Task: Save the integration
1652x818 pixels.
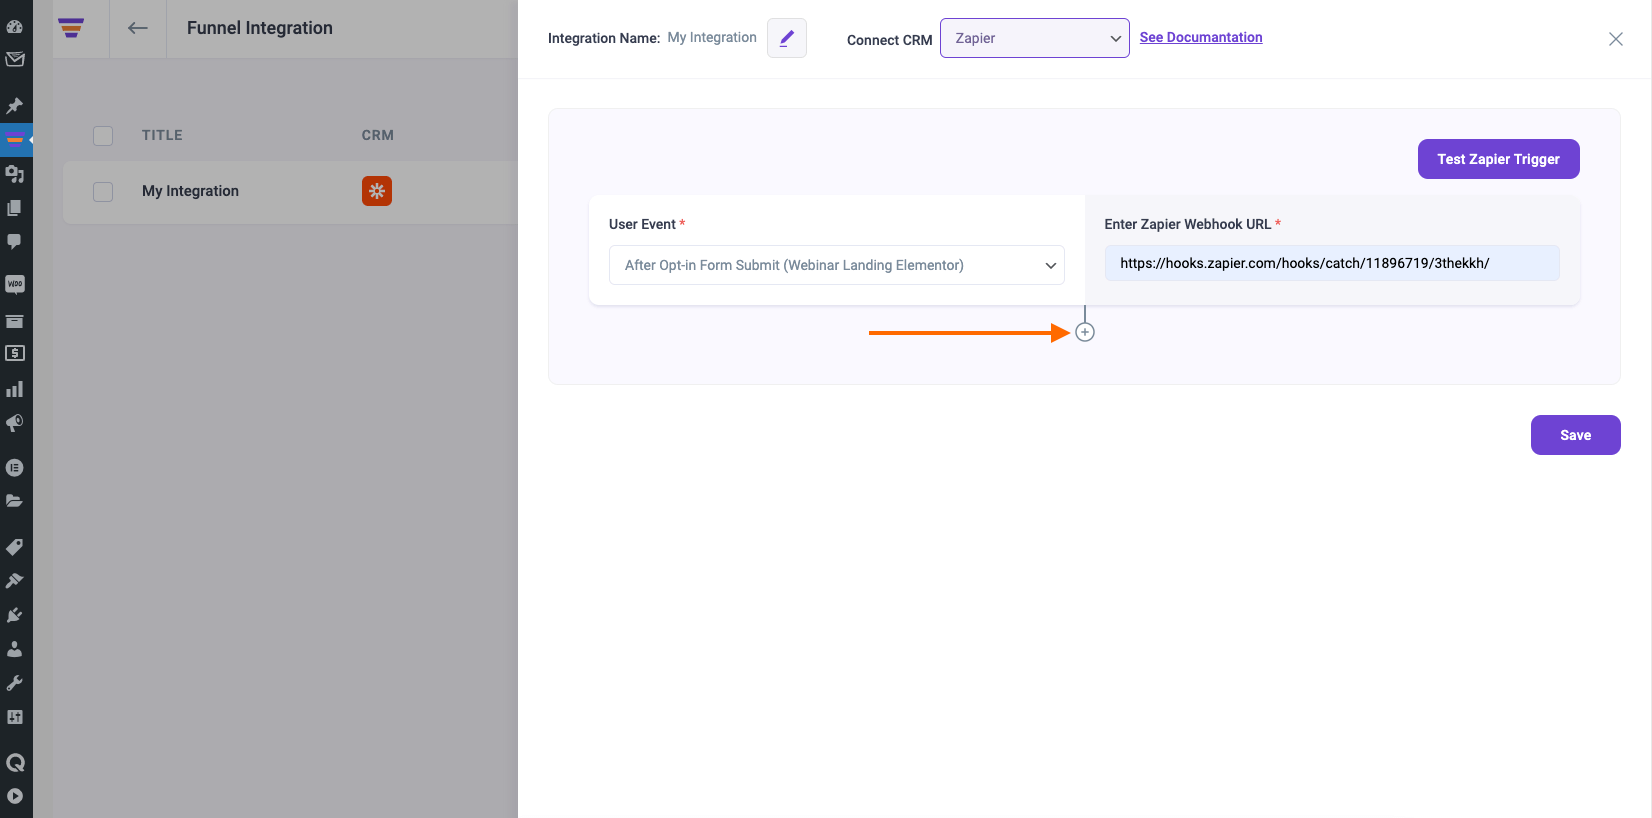Action: coord(1576,435)
